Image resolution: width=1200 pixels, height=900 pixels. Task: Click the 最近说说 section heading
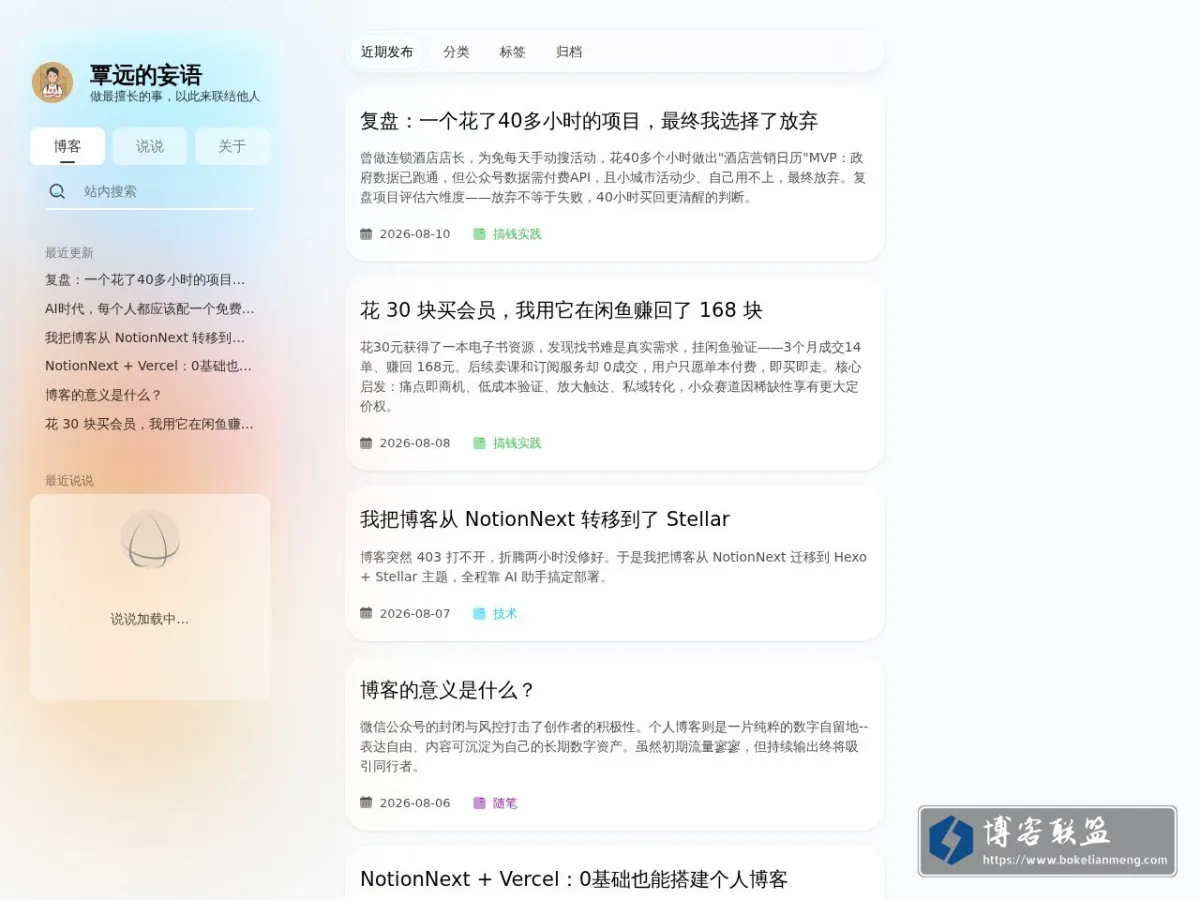(69, 481)
